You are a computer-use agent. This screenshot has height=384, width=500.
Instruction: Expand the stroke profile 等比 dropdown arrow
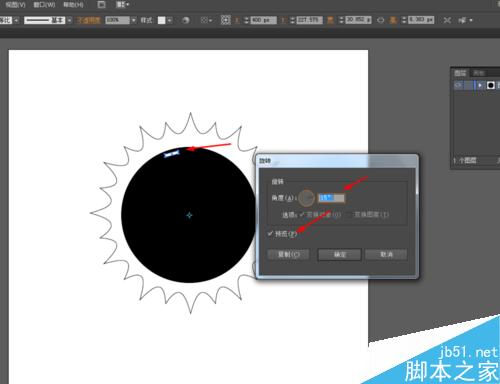[x=16, y=20]
